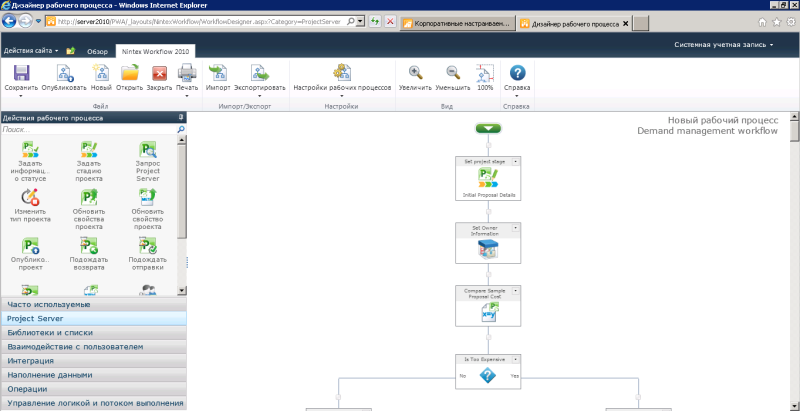
Task: Click the Set project stage action icon
Action: pos(488,178)
